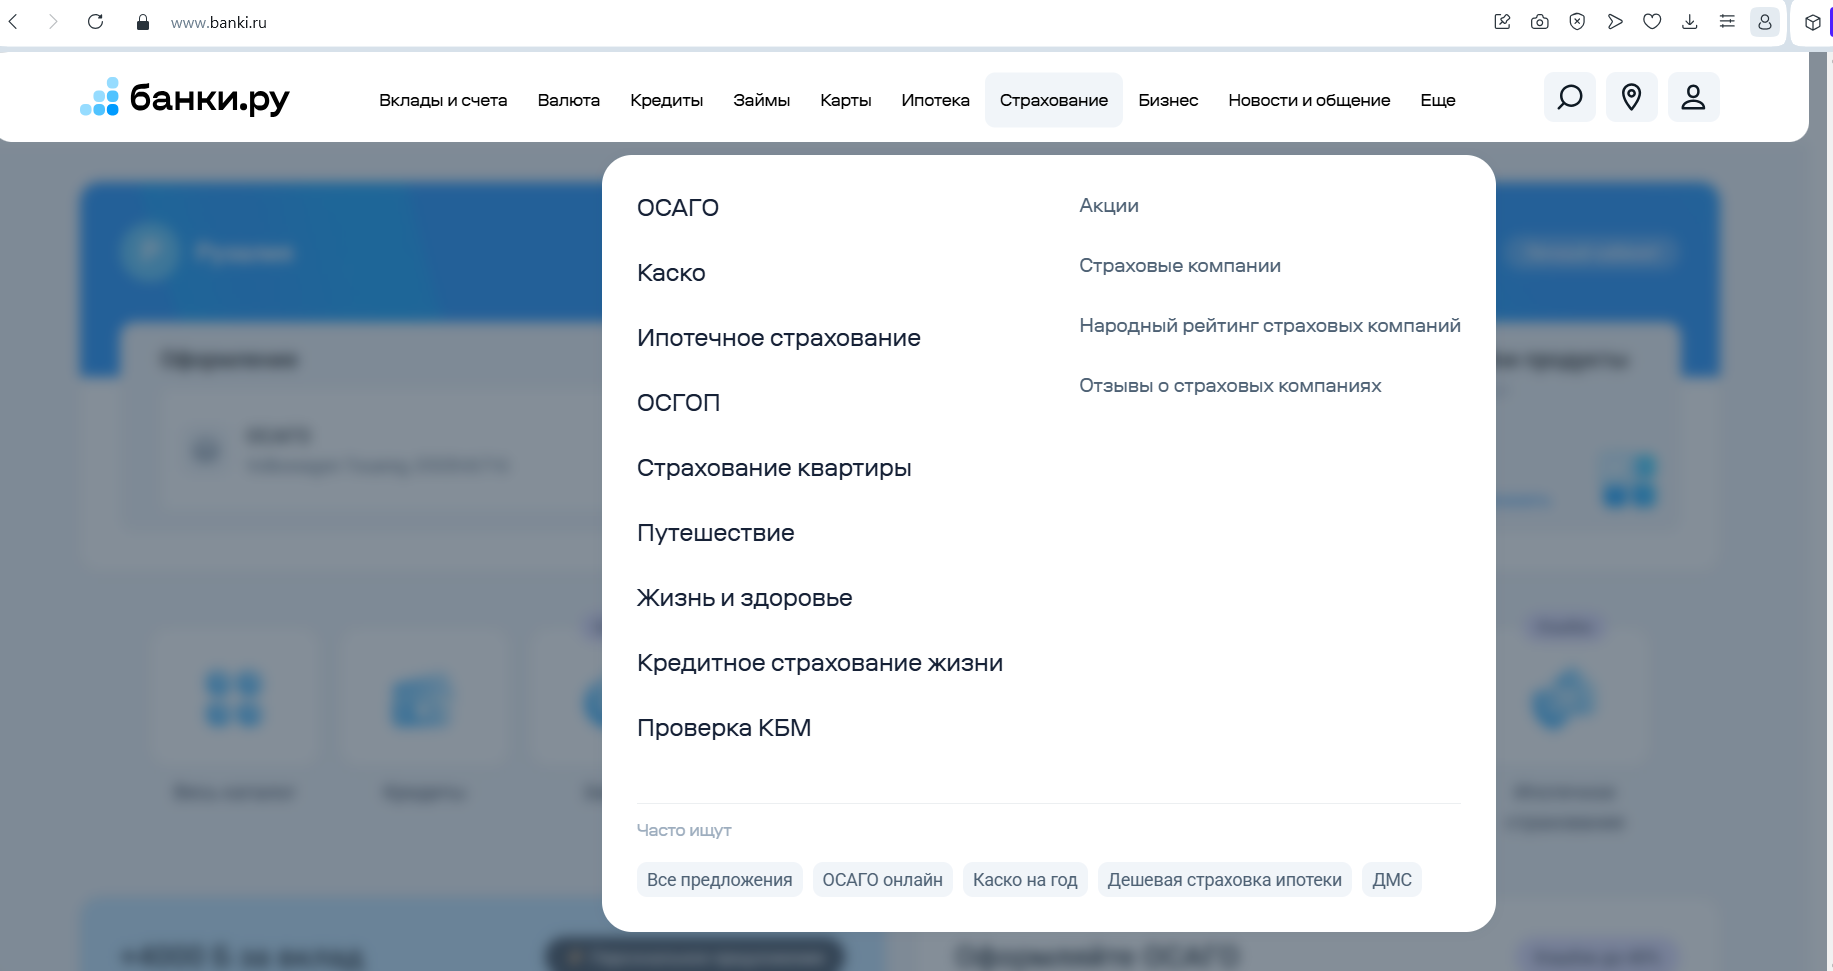Expand the Новости и общение menu
The height and width of the screenshot is (971, 1833).
[x=1308, y=100]
